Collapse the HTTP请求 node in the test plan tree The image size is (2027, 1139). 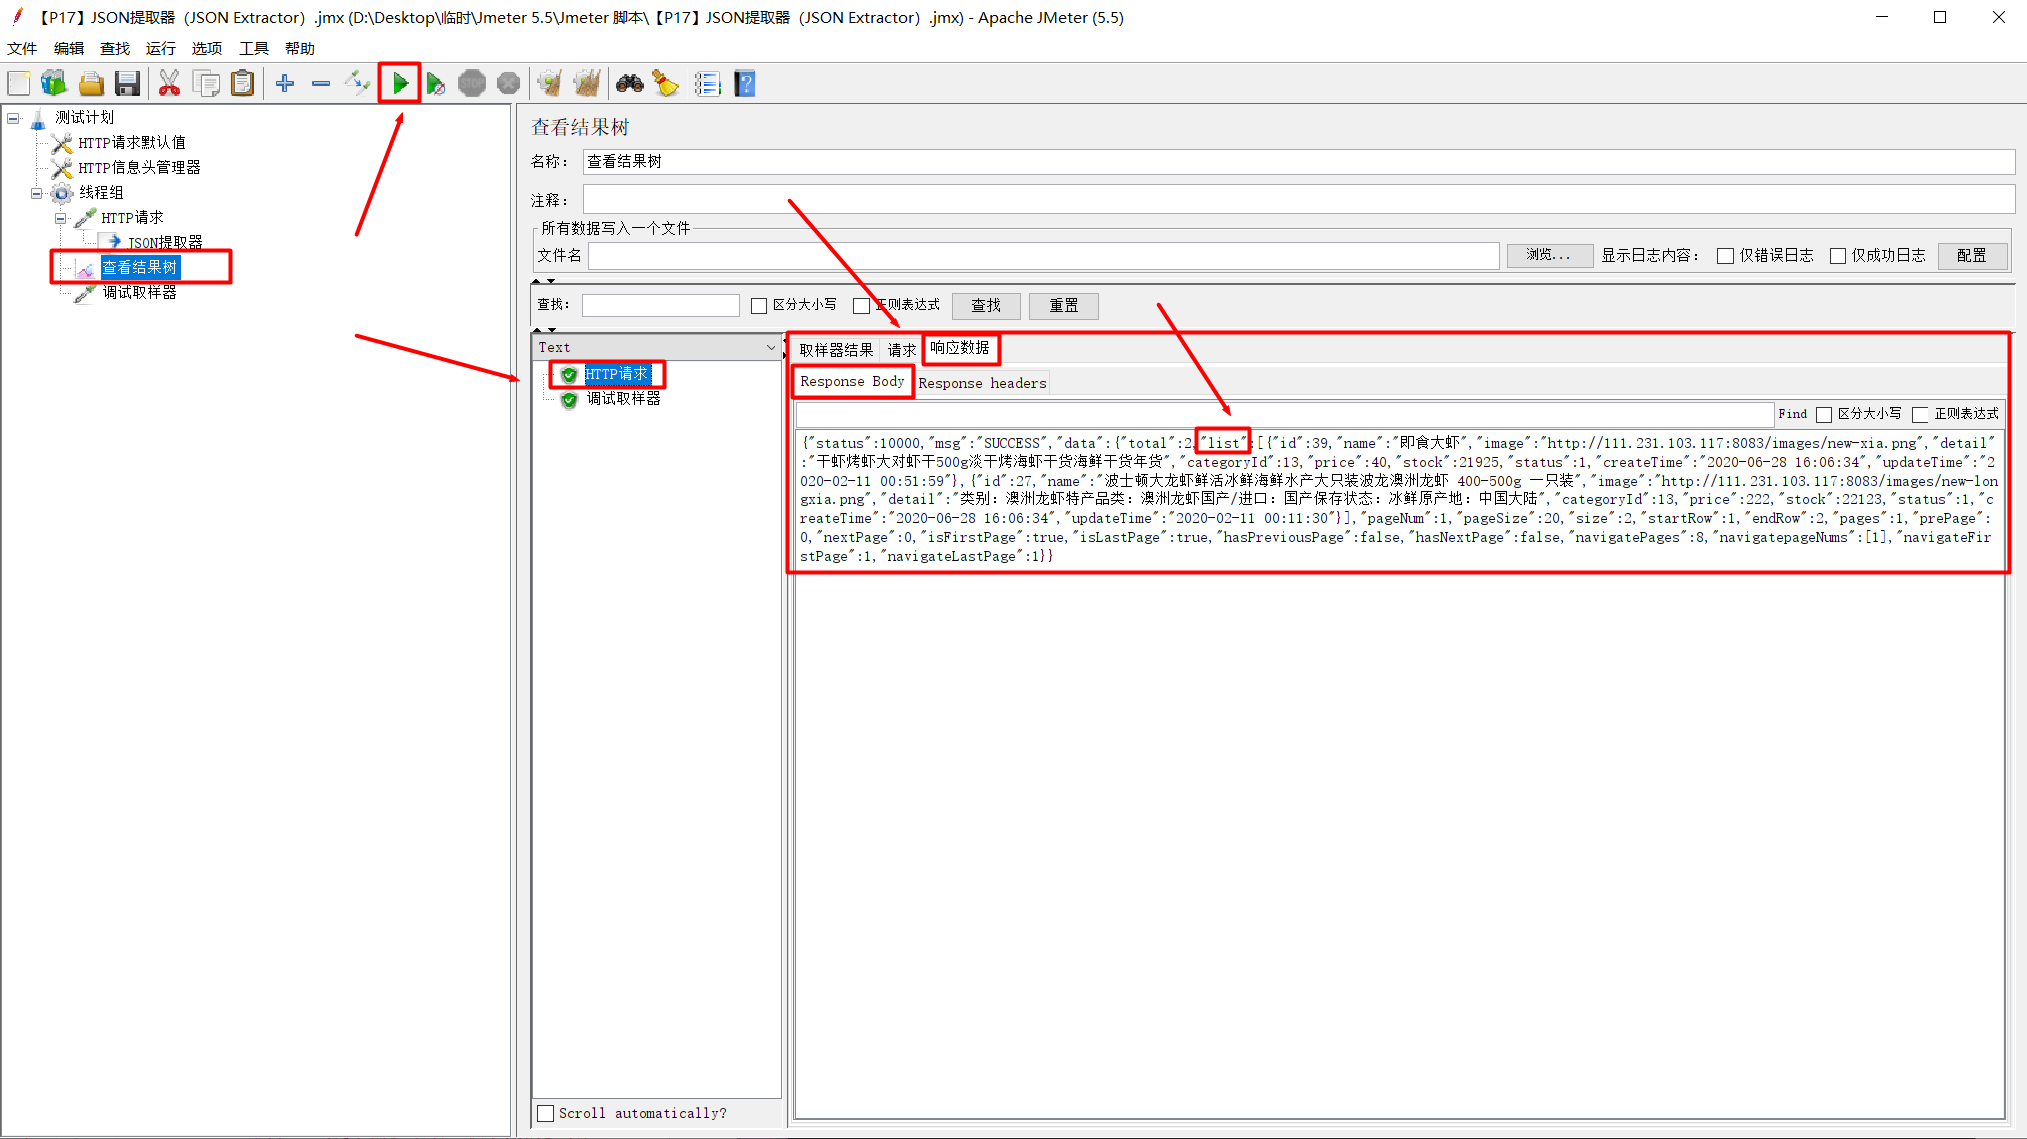[x=61, y=218]
